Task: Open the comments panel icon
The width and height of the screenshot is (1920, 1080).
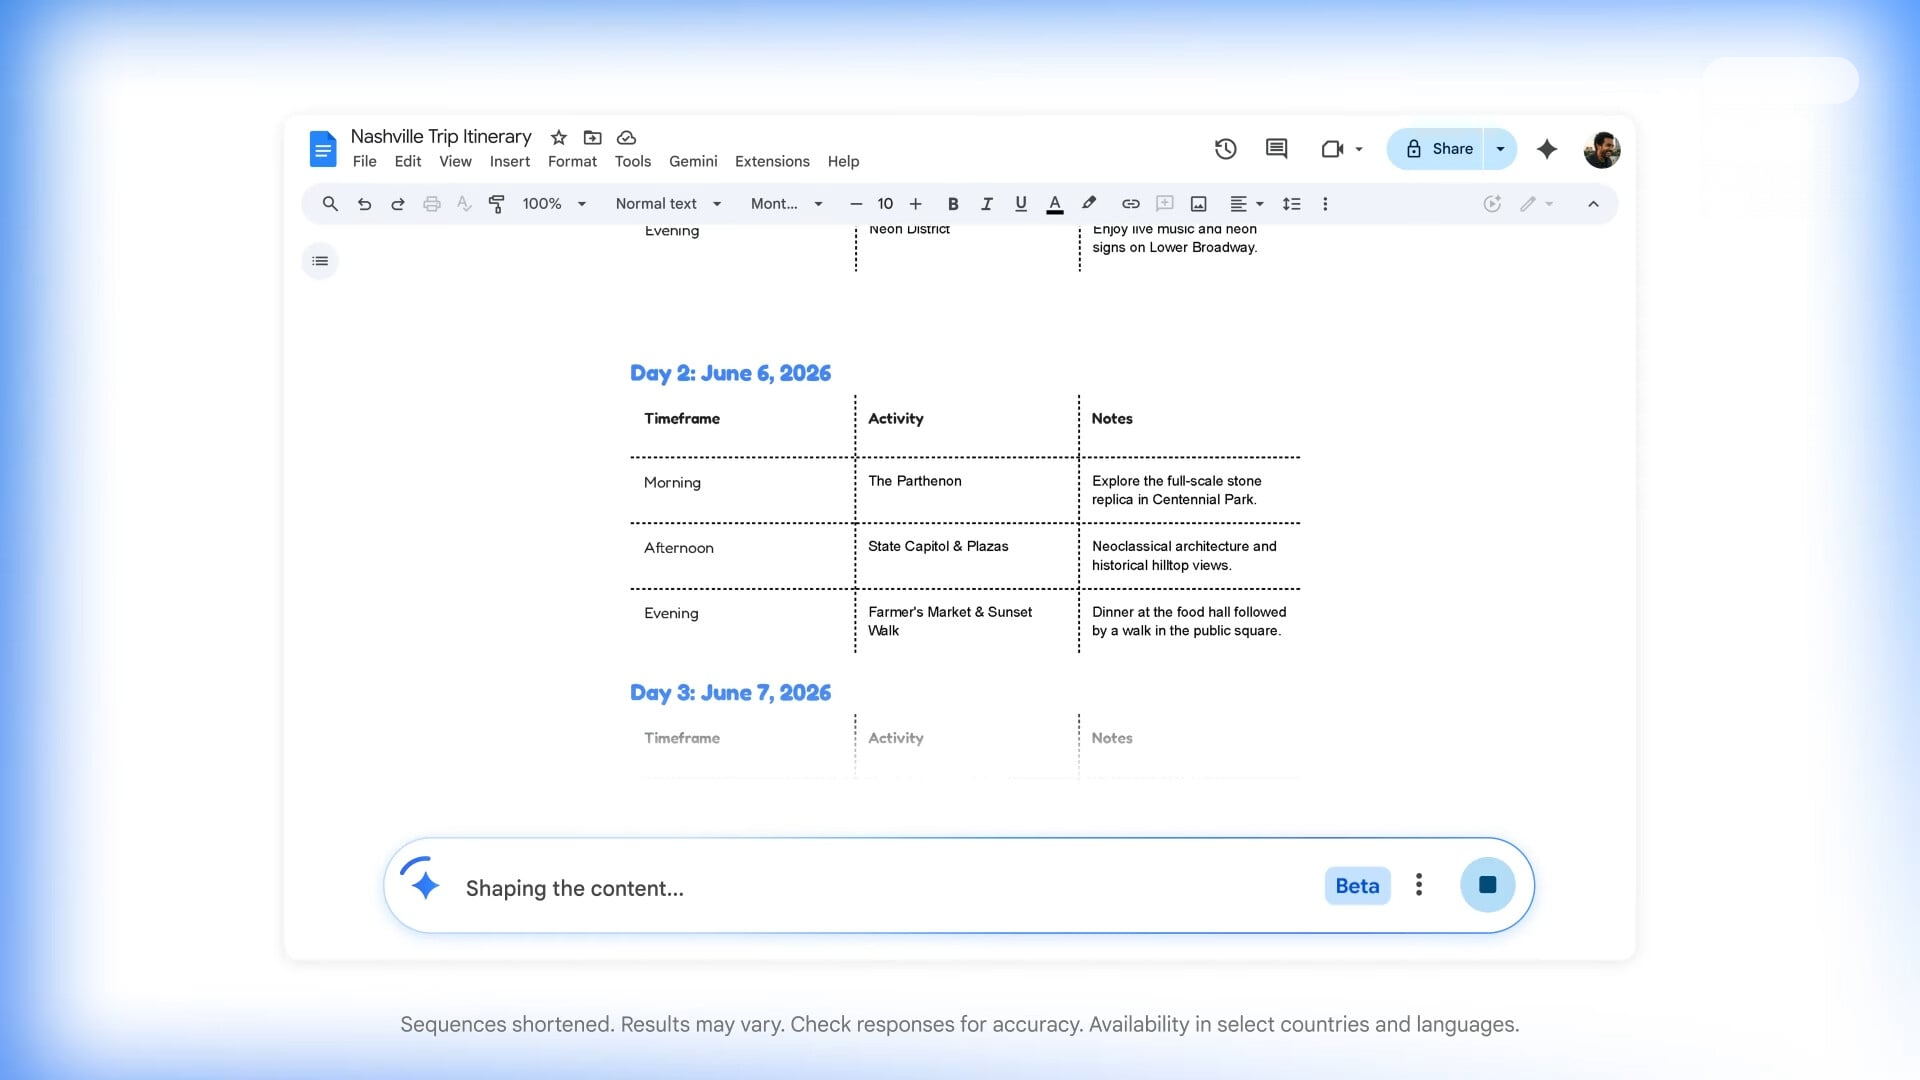Action: click(1276, 149)
